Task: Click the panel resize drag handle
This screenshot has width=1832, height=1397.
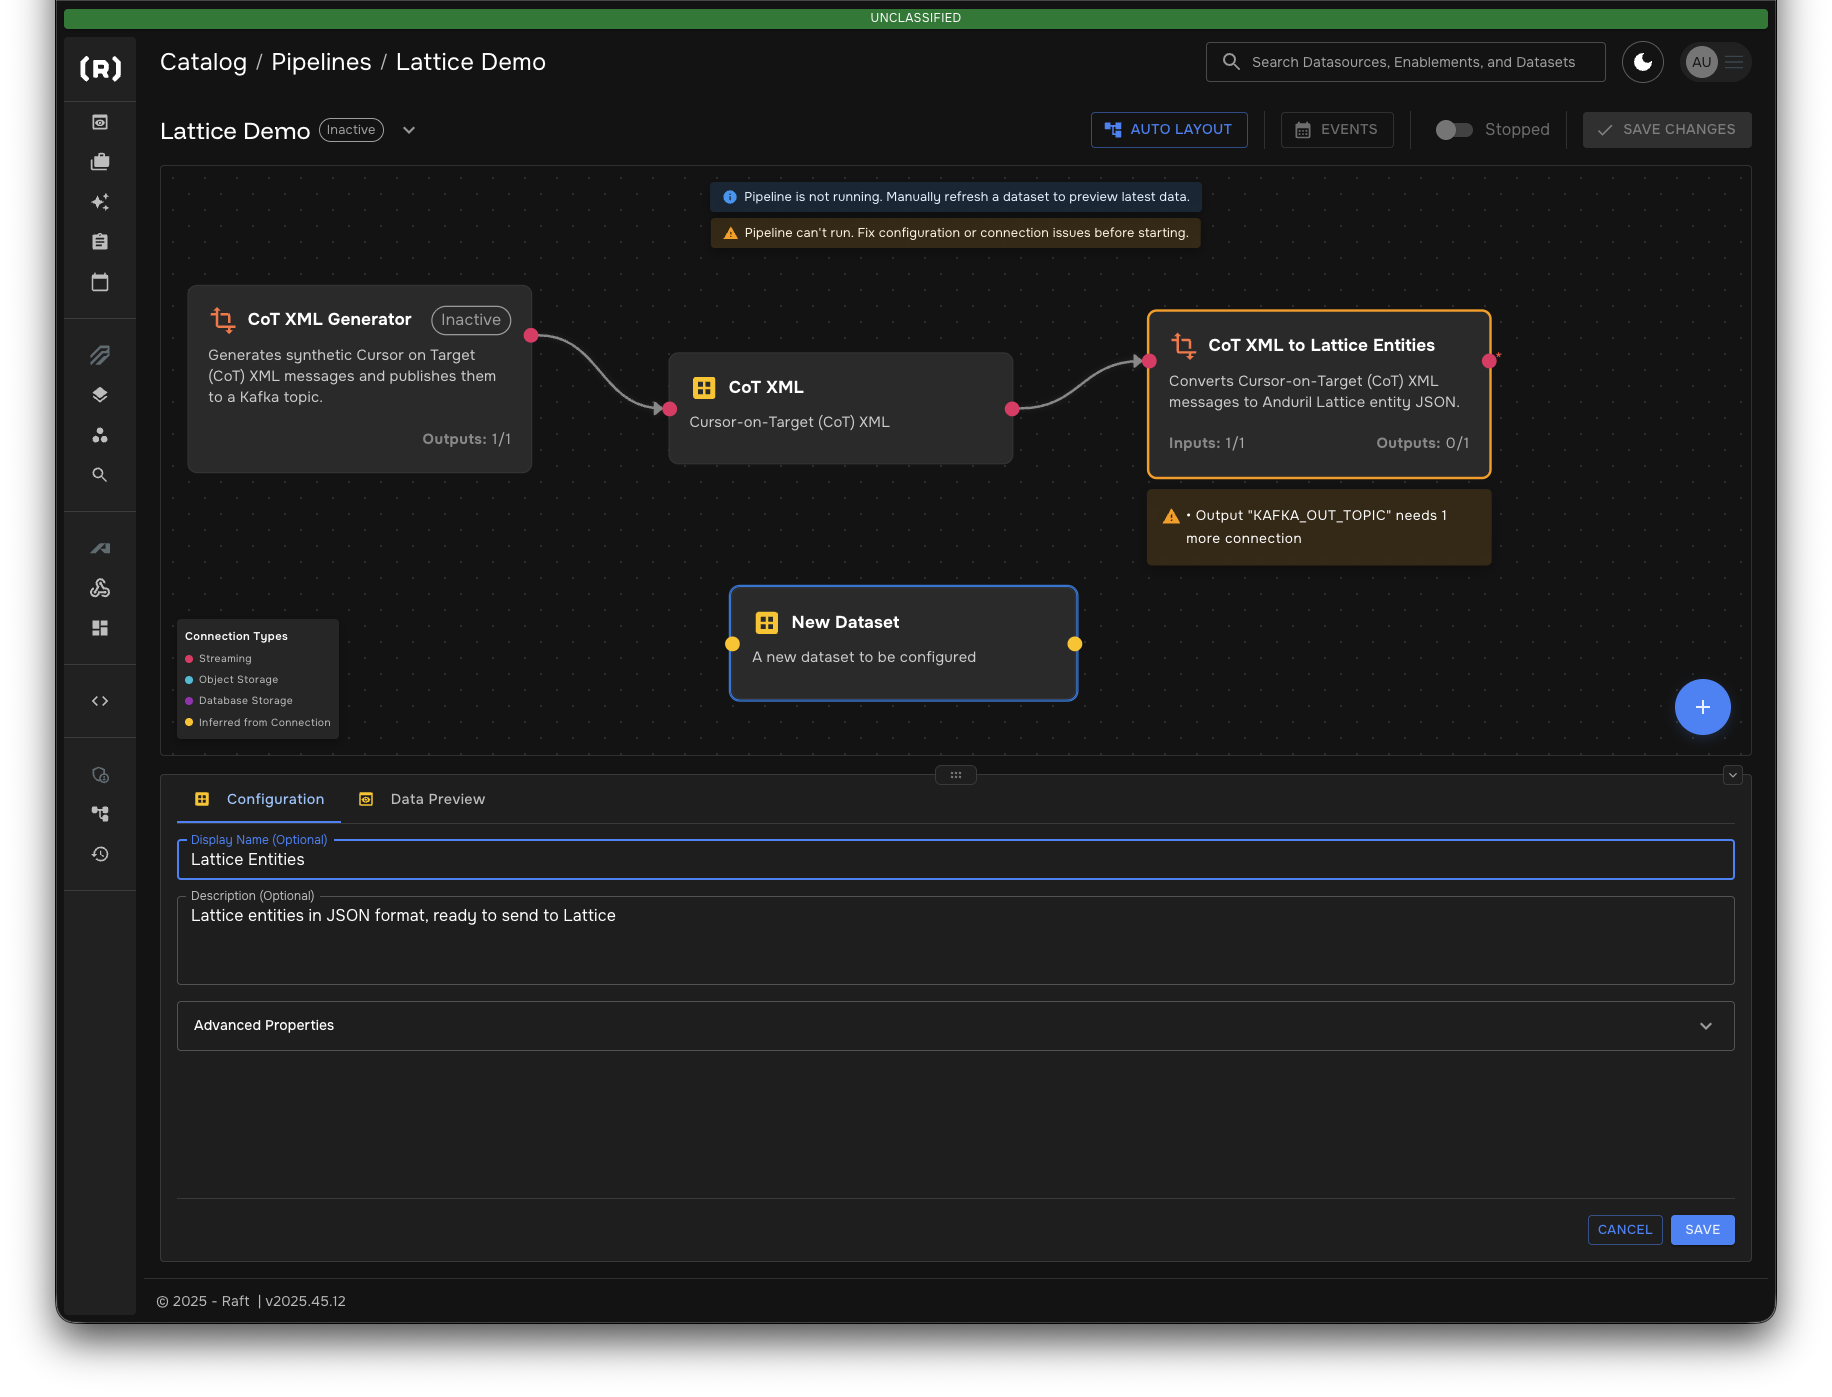Action: click(956, 775)
